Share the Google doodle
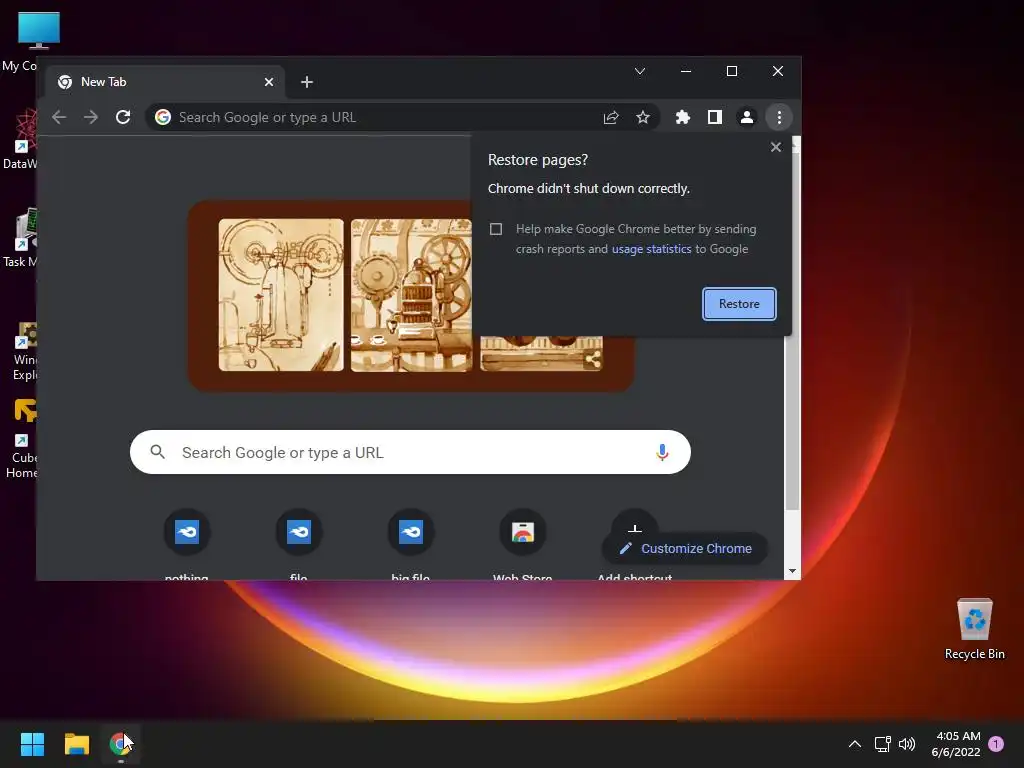This screenshot has width=1024, height=768. point(593,359)
